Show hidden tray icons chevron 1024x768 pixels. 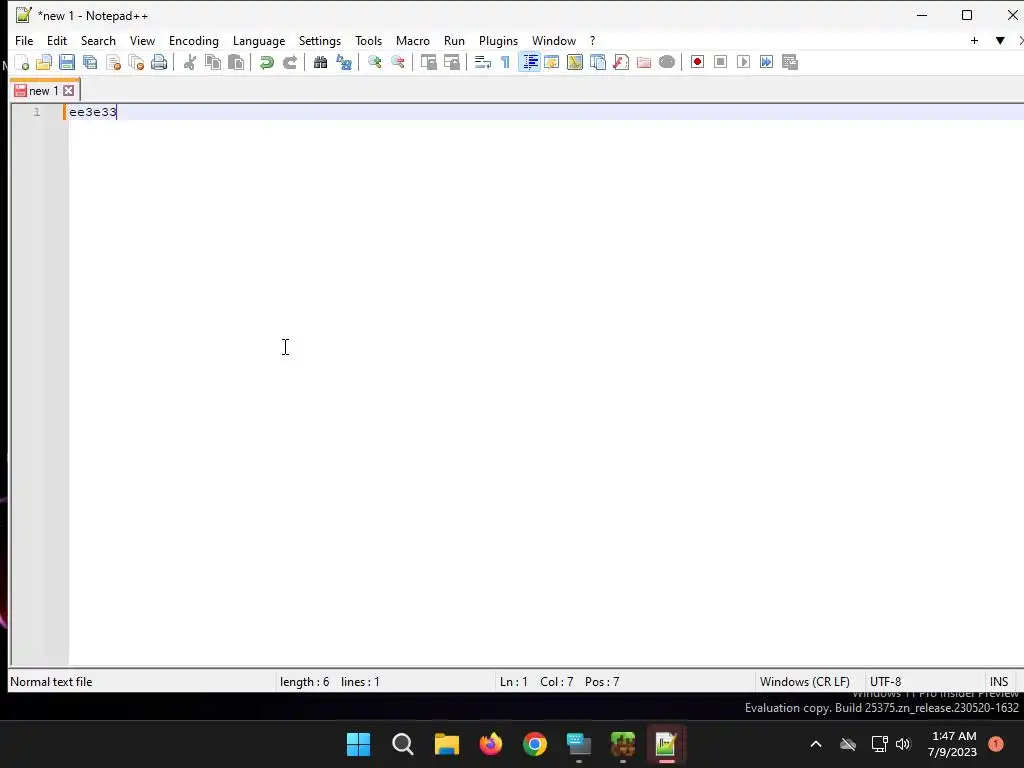coord(816,744)
